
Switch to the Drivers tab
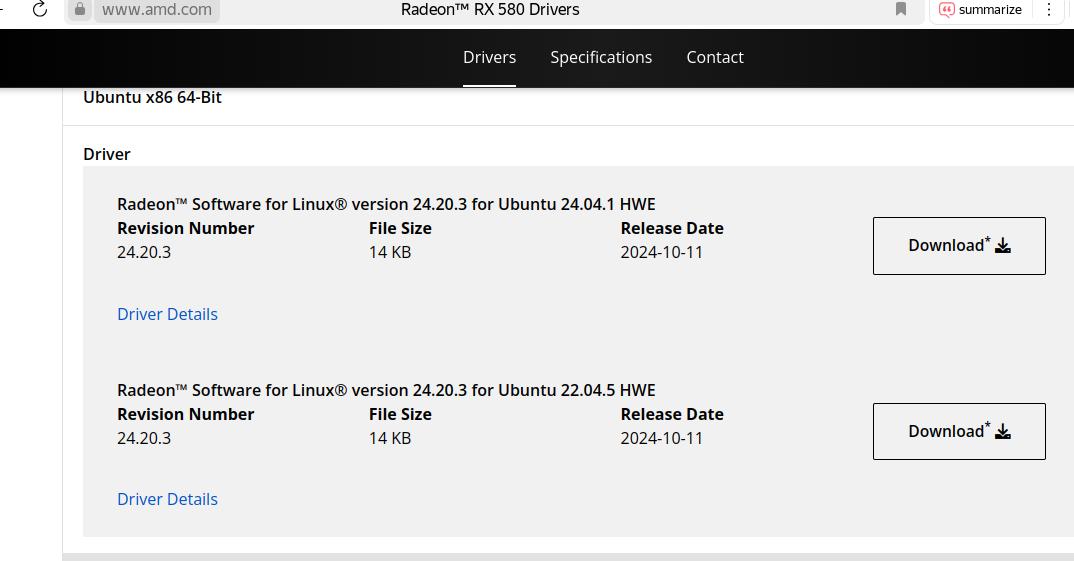pyautogui.click(x=489, y=58)
